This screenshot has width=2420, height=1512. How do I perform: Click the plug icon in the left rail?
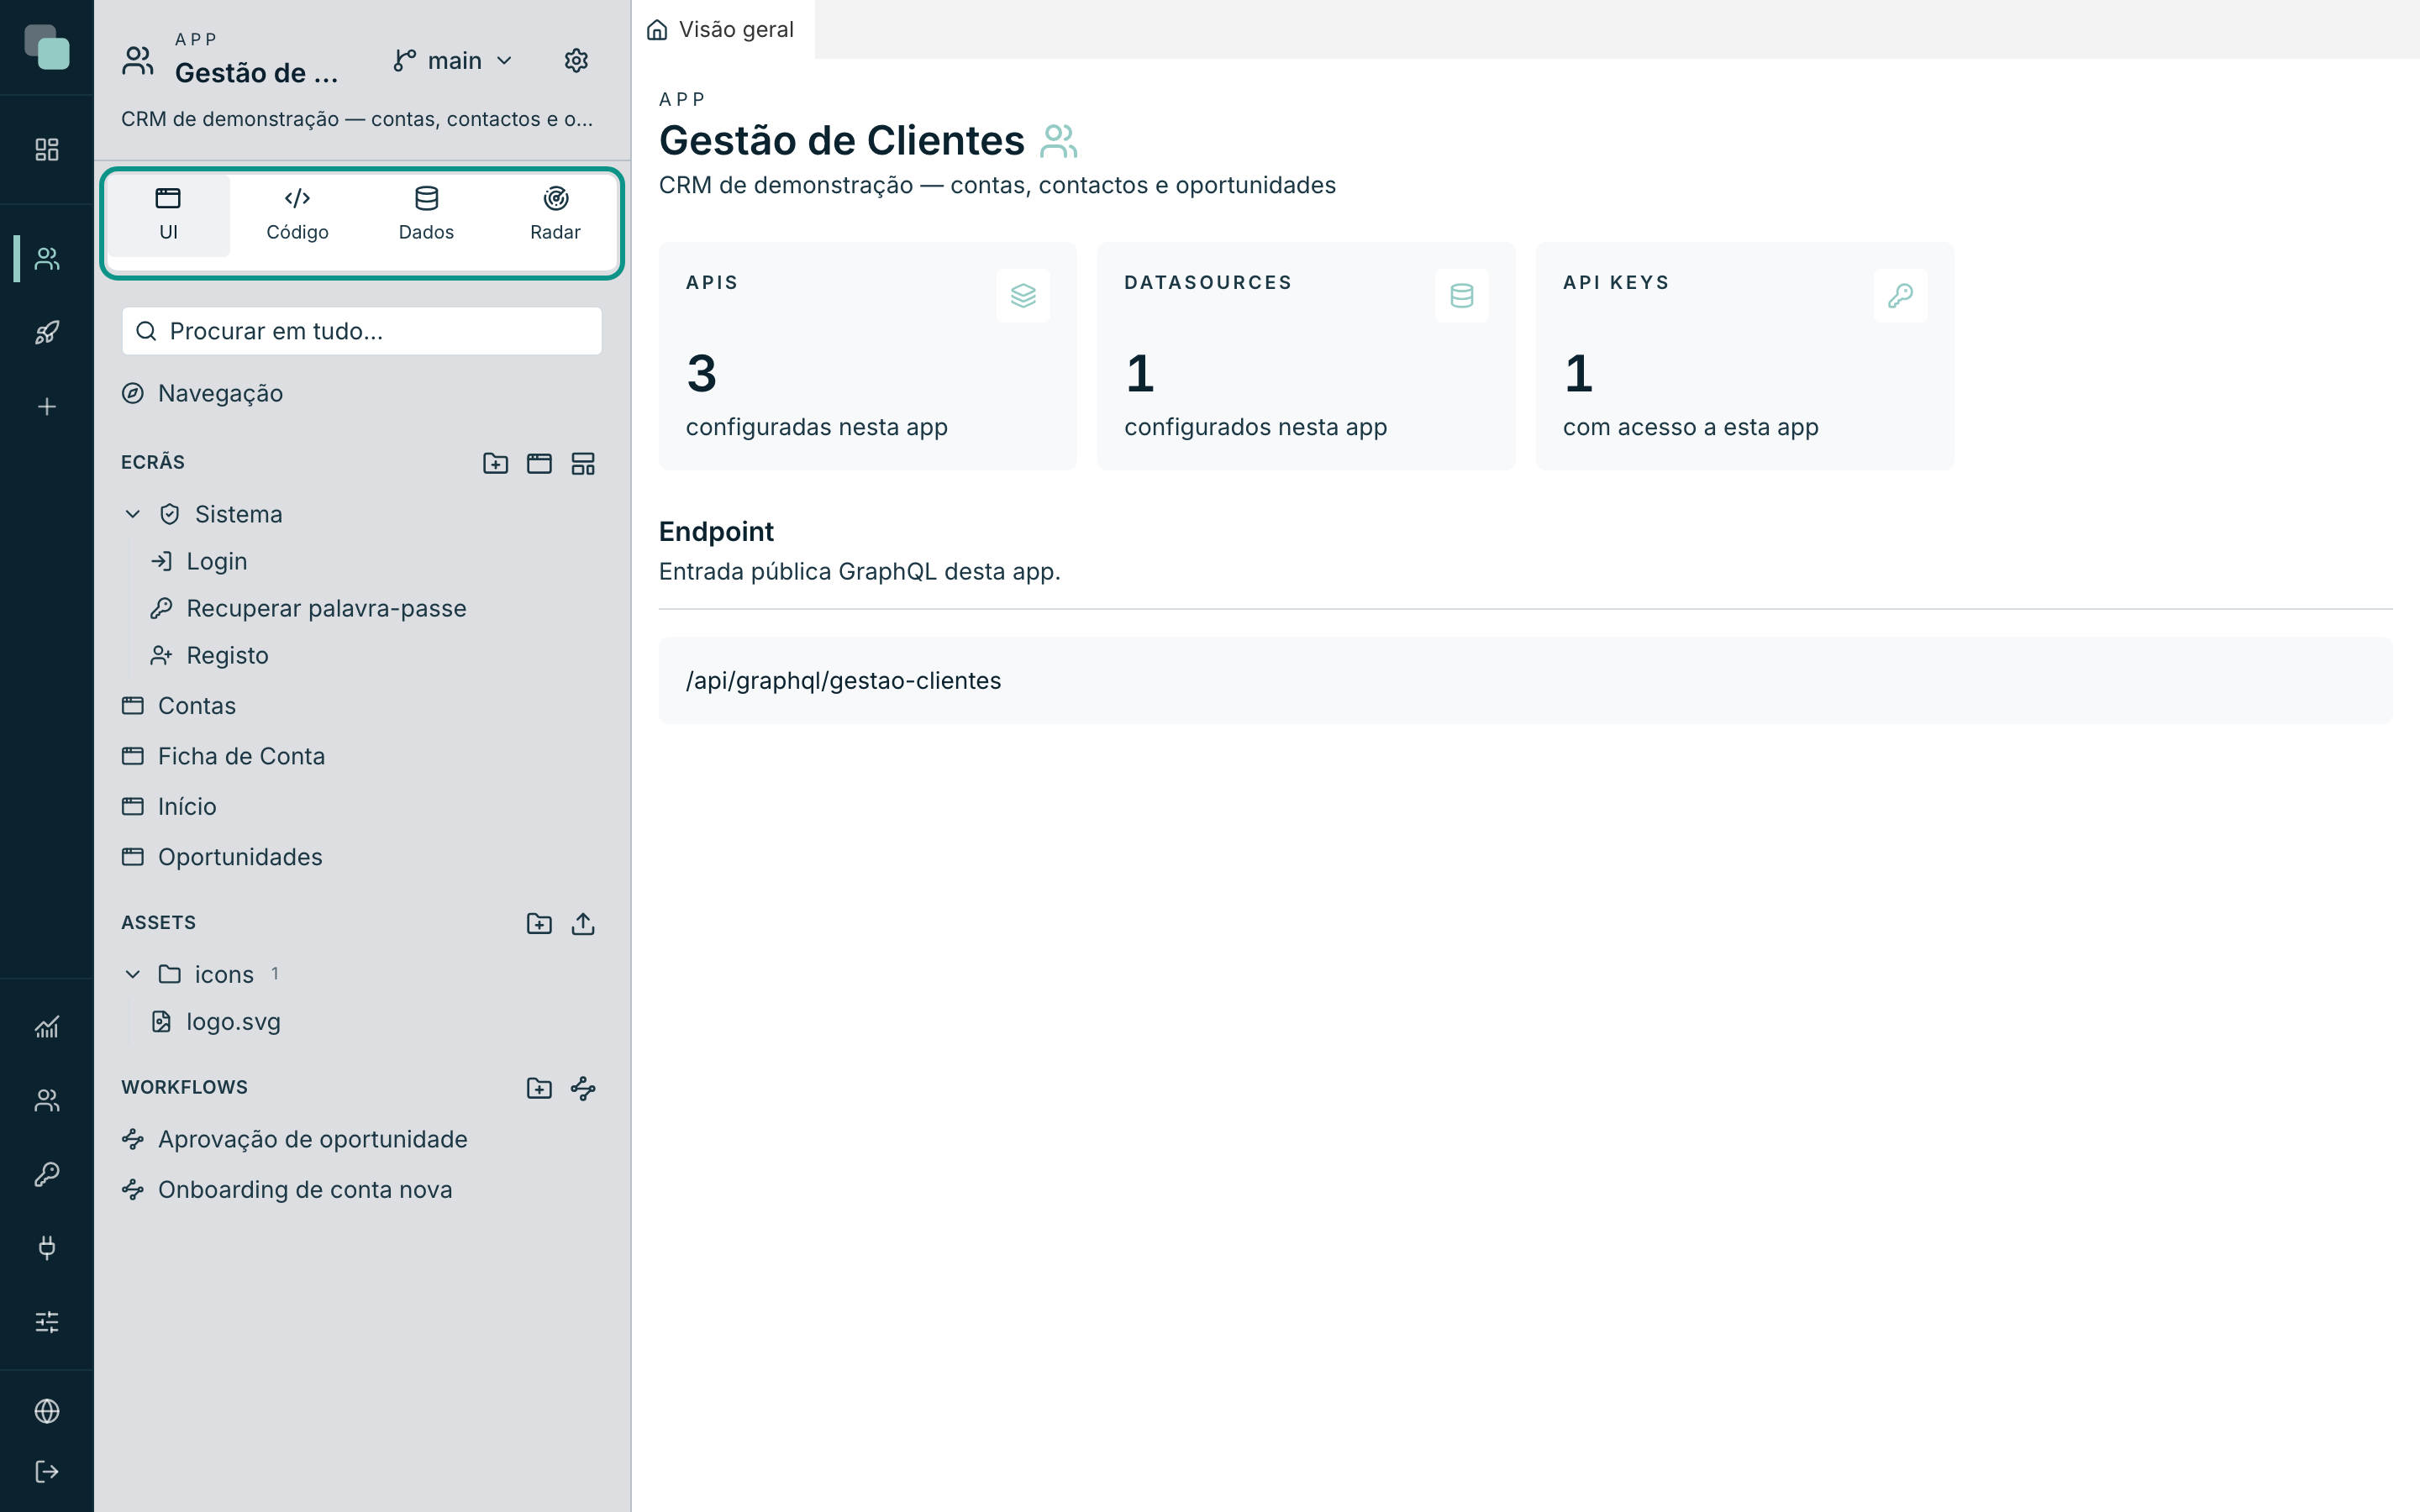(47, 1248)
